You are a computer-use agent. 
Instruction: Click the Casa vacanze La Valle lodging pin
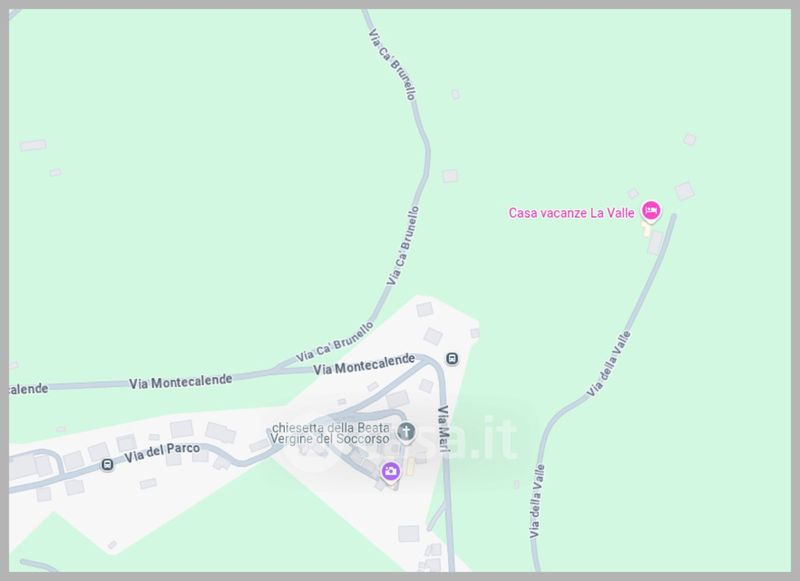651,211
